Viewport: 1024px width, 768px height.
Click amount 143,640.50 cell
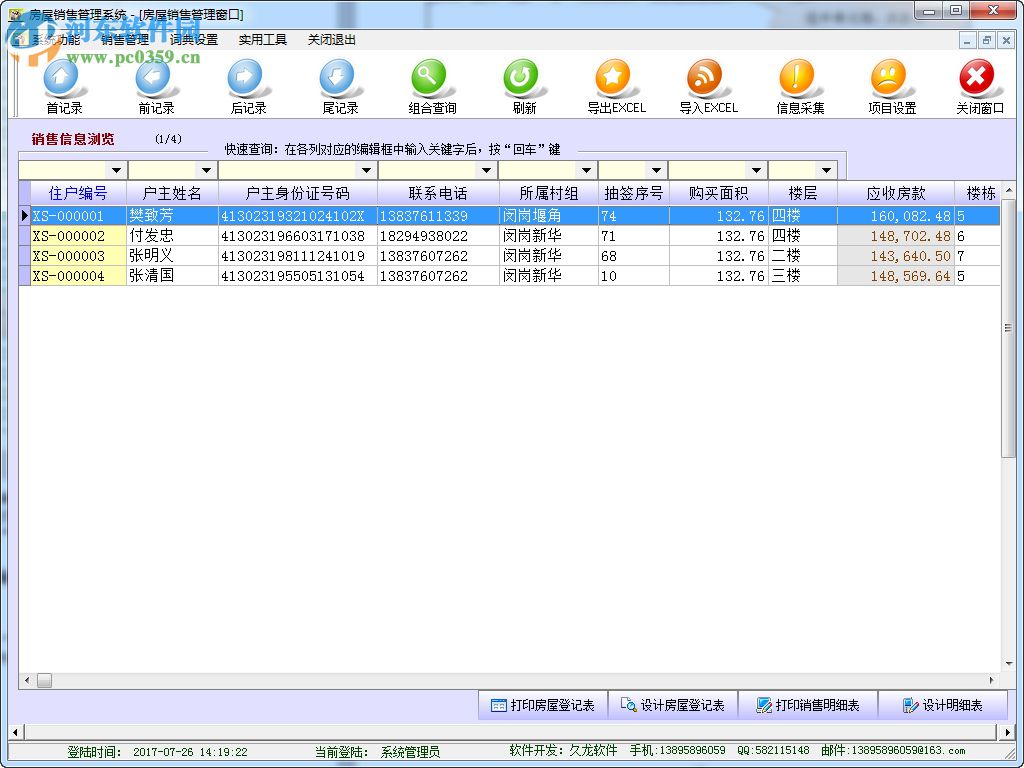[x=896, y=256]
